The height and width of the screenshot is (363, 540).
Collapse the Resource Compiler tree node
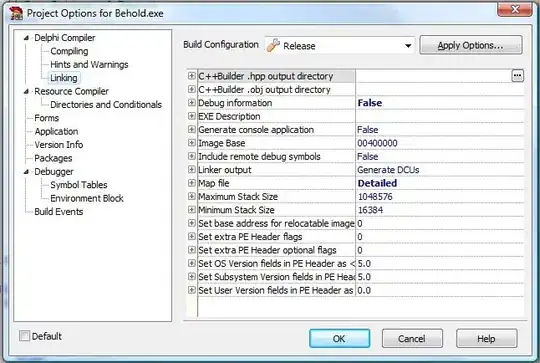pos(27,91)
